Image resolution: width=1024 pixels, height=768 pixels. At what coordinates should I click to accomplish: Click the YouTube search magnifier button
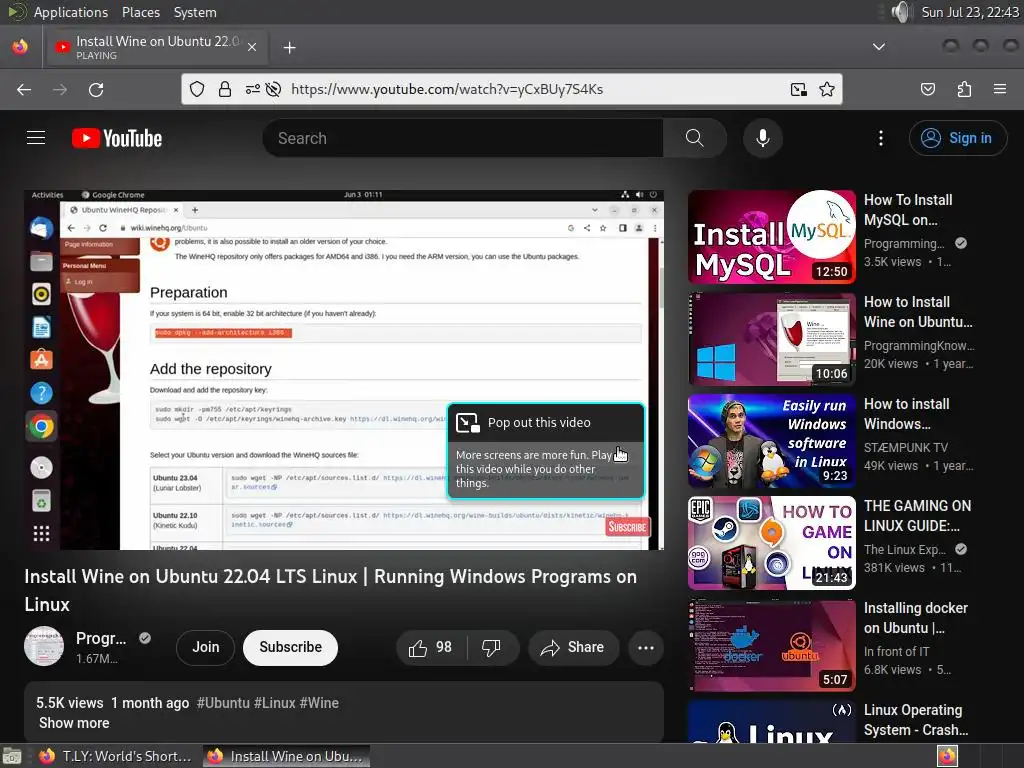pos(694,138)
